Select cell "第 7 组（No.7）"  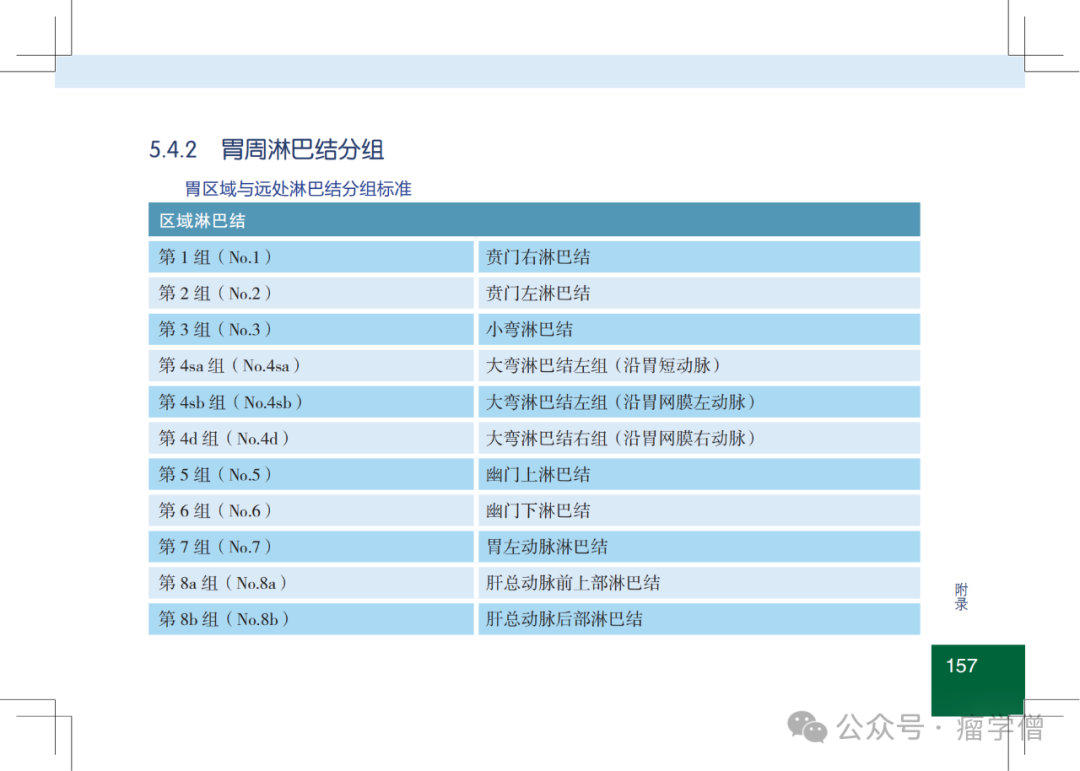point(311,546)
